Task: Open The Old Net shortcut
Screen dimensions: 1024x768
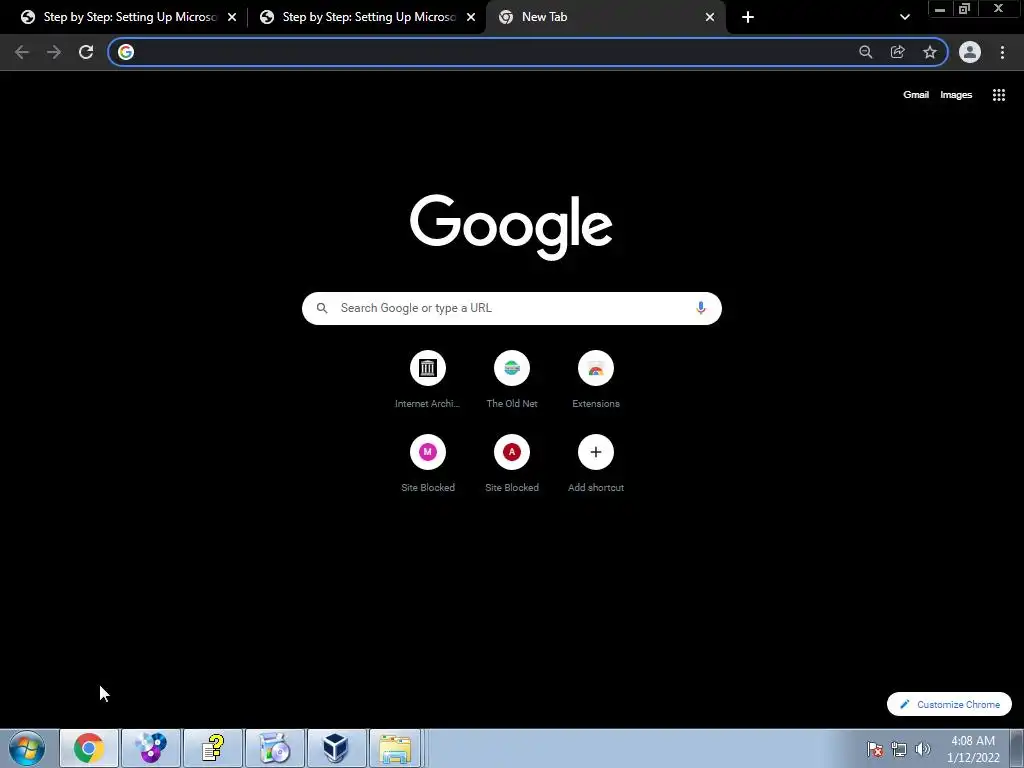Action: [x=512, y=380]
